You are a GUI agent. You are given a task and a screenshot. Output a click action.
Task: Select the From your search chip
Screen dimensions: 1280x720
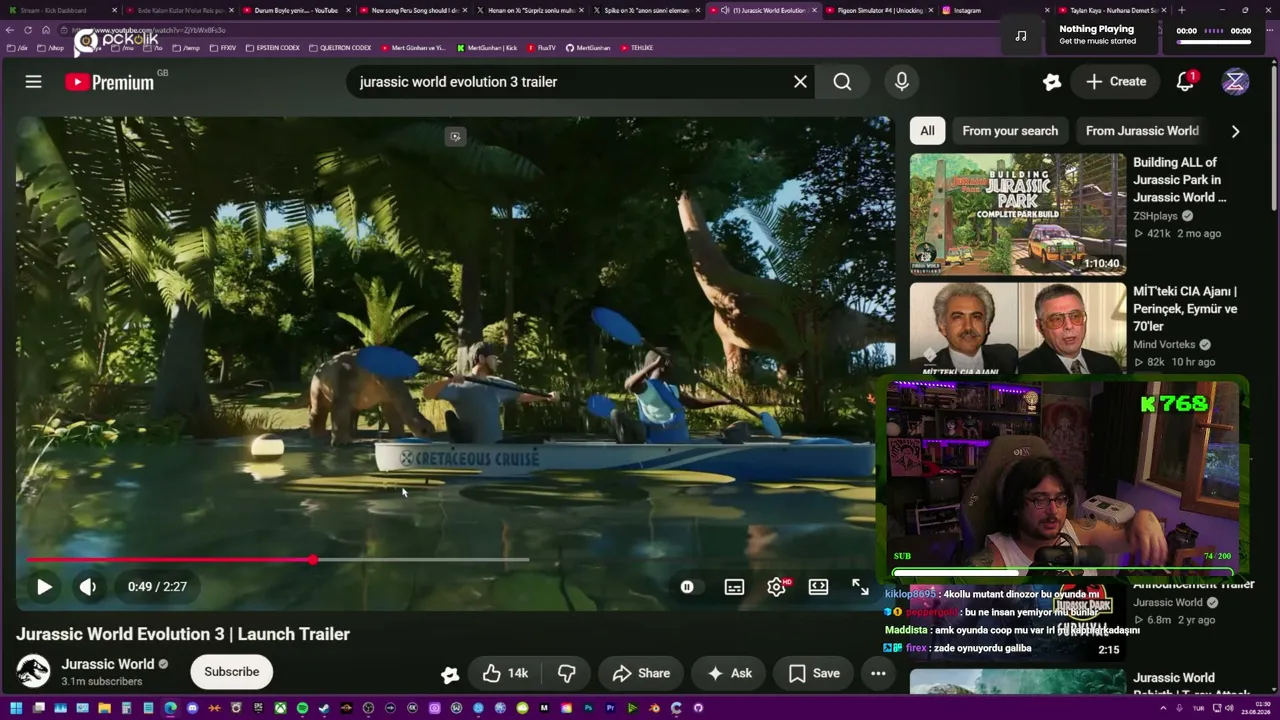[x=1010, y=131]
